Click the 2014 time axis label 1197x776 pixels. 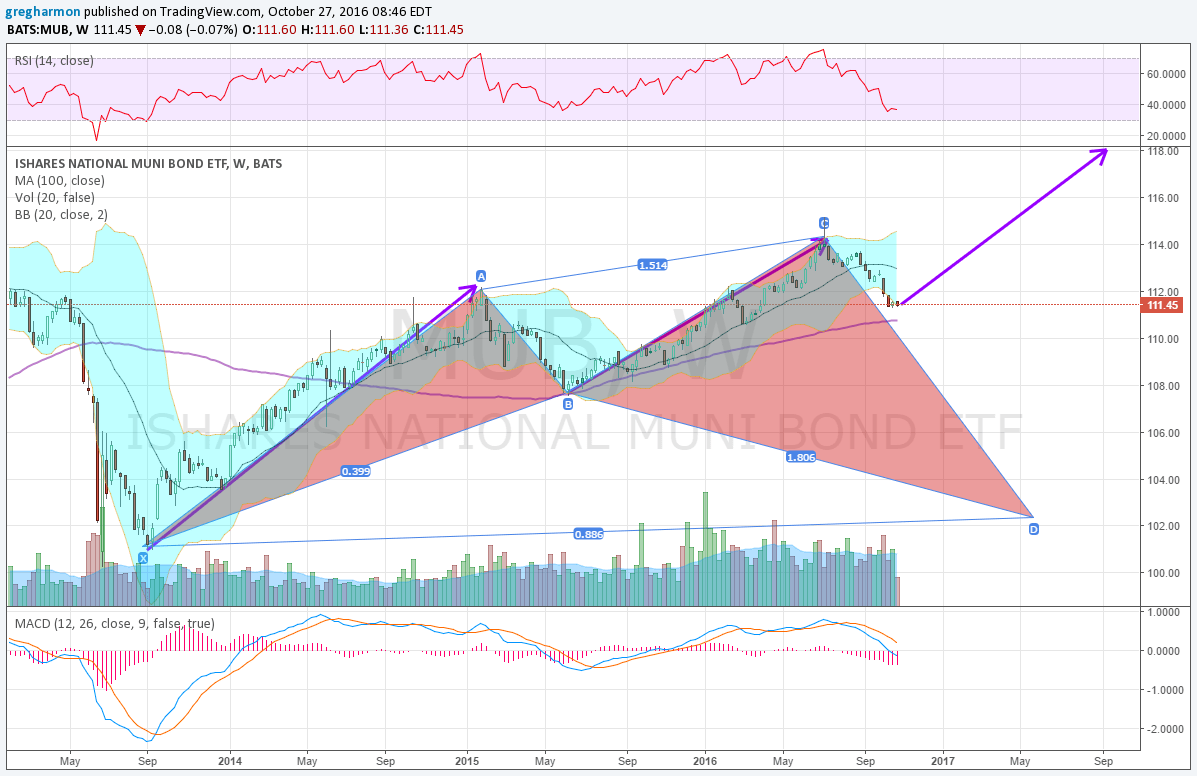[x=230, y=762]
